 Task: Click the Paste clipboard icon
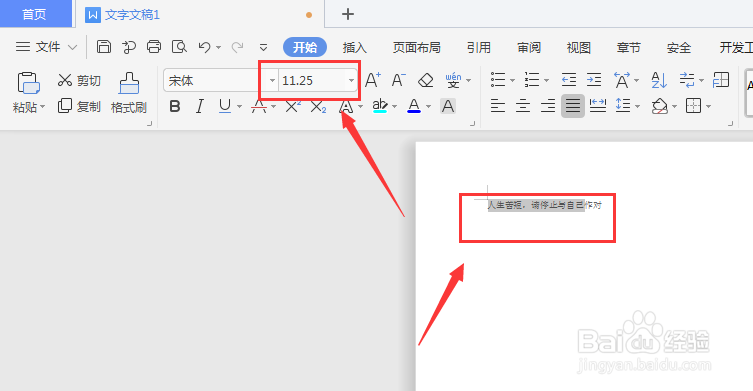click(28, 83)
